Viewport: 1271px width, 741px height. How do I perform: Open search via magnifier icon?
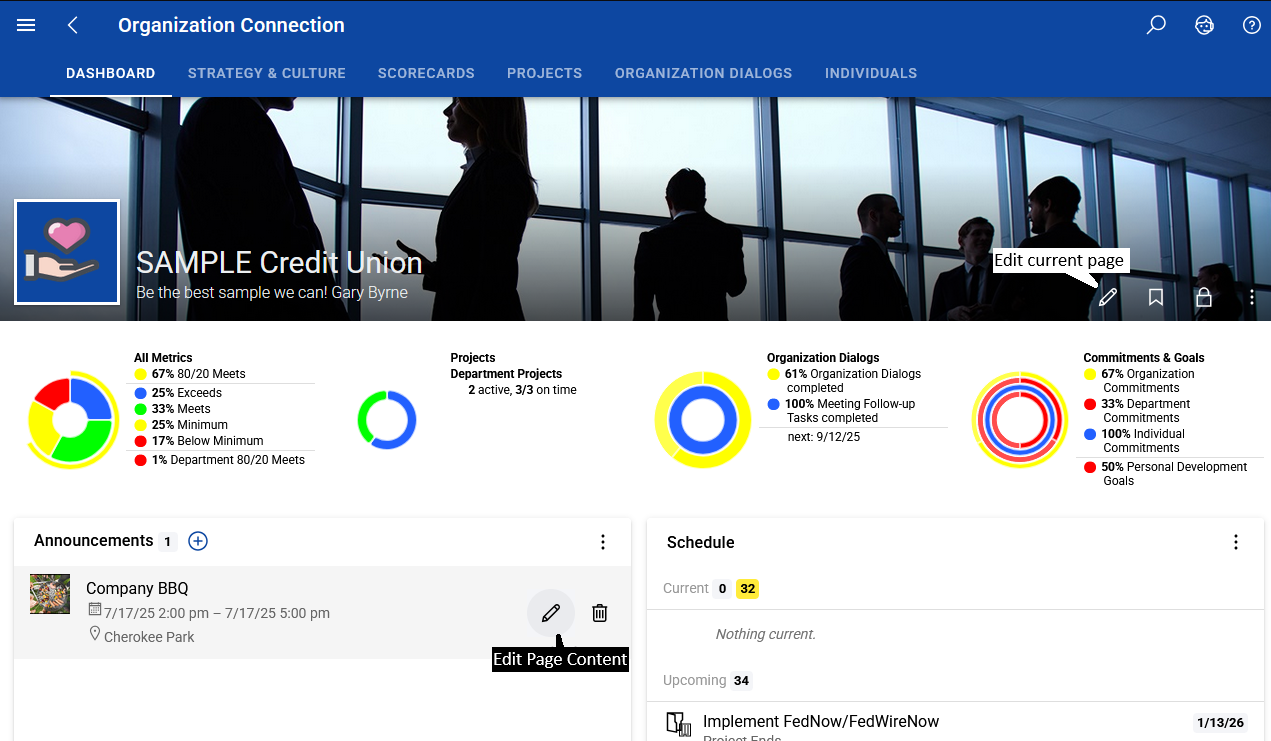pos(1156,26)
